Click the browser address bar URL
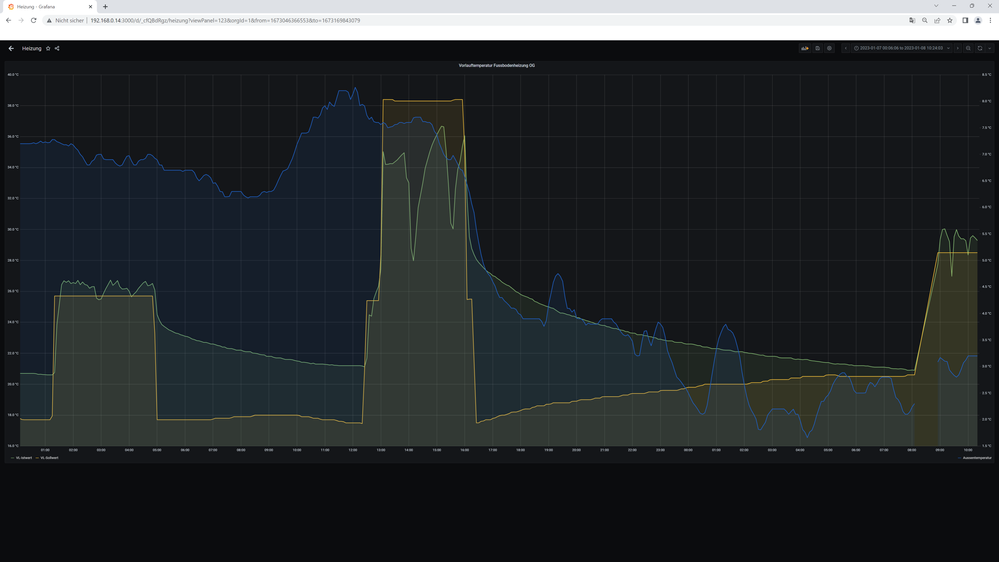Screen dimensions: 999x562 225,20
